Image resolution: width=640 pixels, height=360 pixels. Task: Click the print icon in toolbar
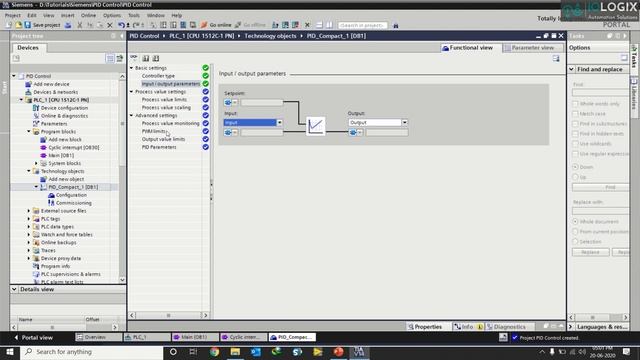[x=68, y=25]
